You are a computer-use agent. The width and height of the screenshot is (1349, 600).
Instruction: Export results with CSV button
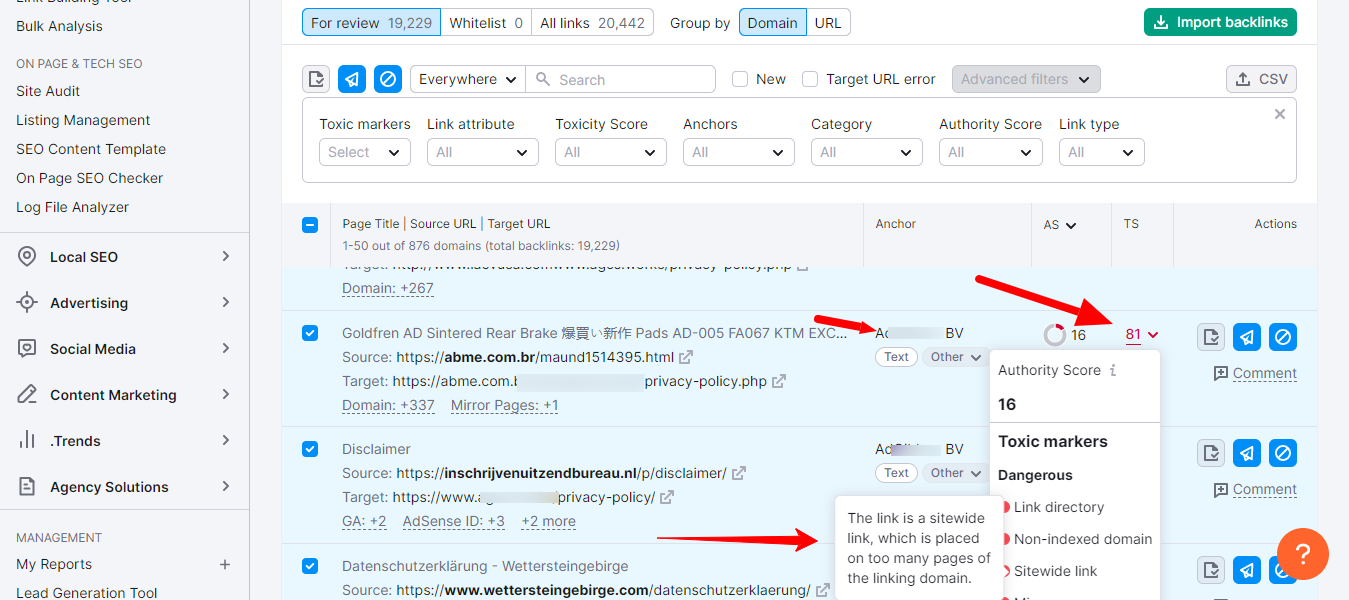click(1261, 79)
